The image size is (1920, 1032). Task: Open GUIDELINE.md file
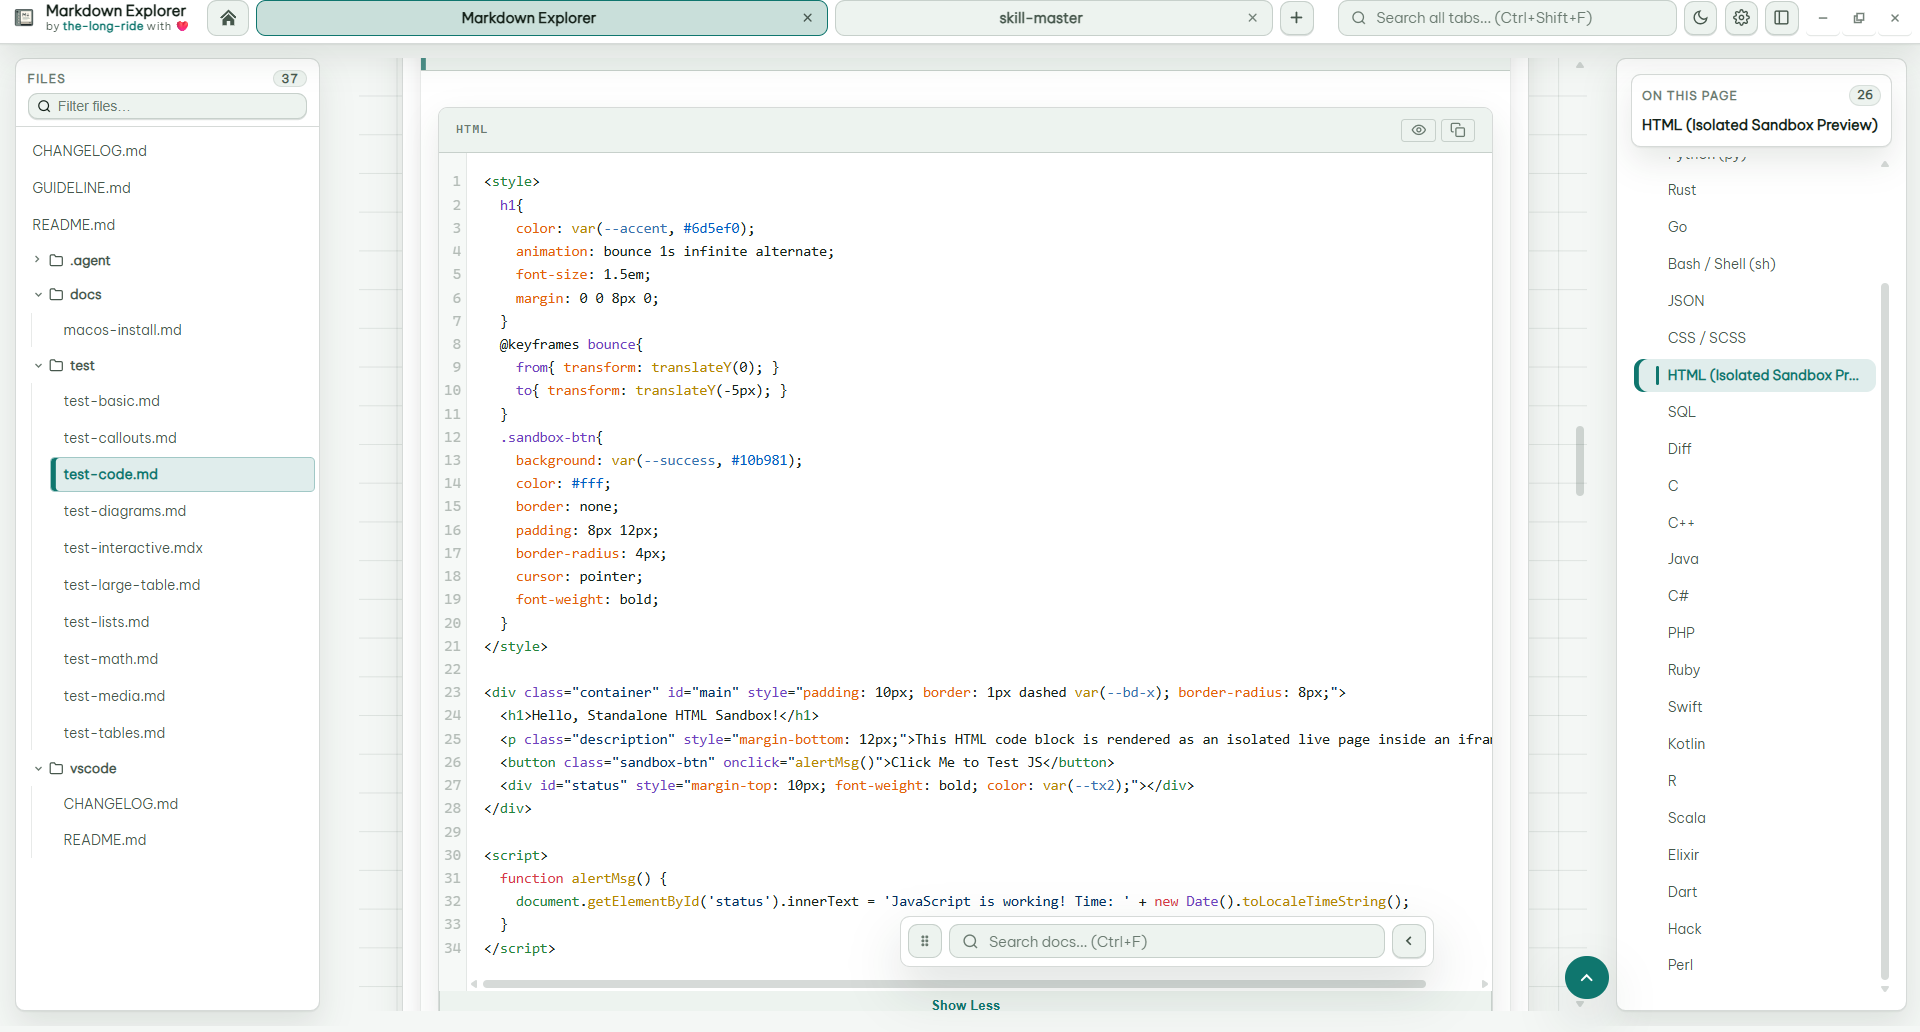coord(81,188)
